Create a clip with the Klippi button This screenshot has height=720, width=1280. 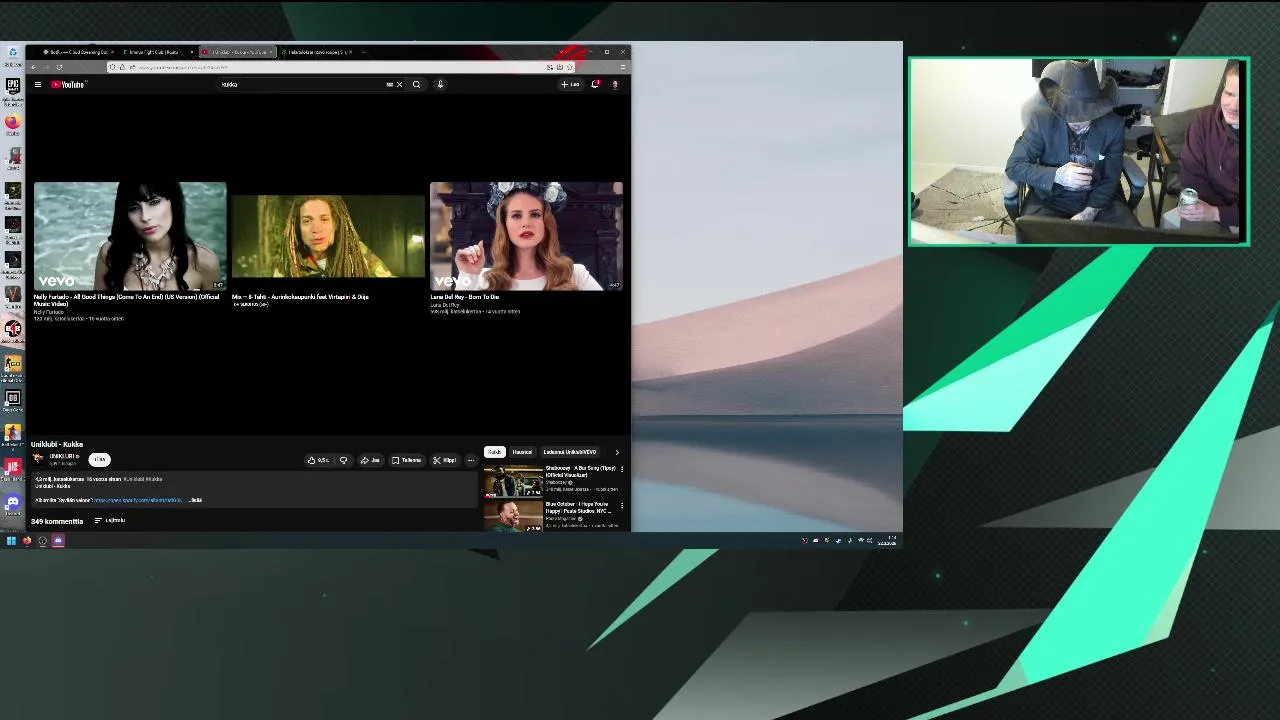coord(444,460)
